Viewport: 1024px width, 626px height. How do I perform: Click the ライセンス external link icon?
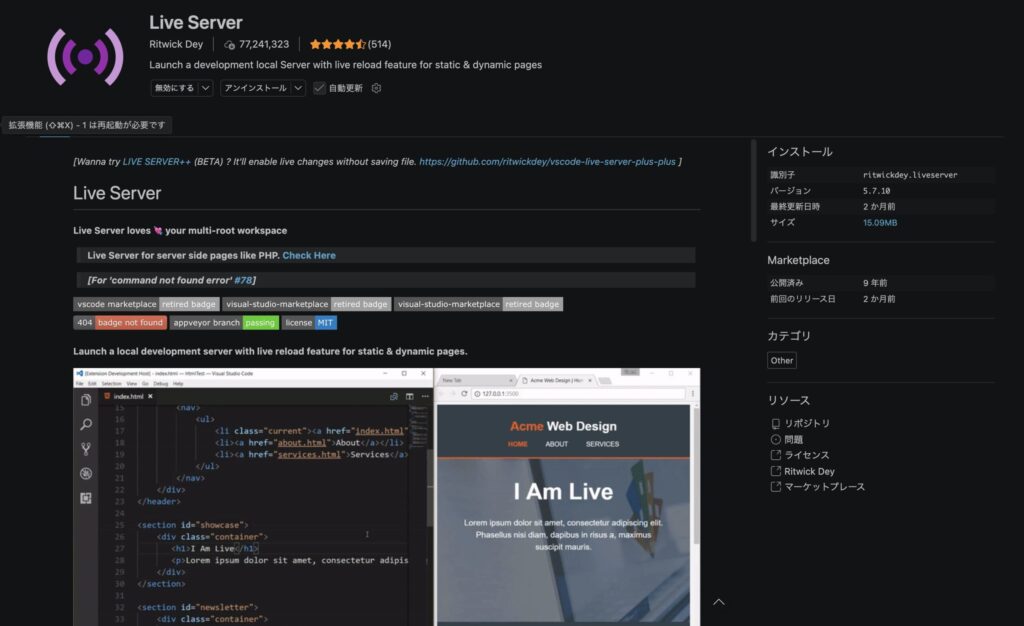(x=775, y=456)
